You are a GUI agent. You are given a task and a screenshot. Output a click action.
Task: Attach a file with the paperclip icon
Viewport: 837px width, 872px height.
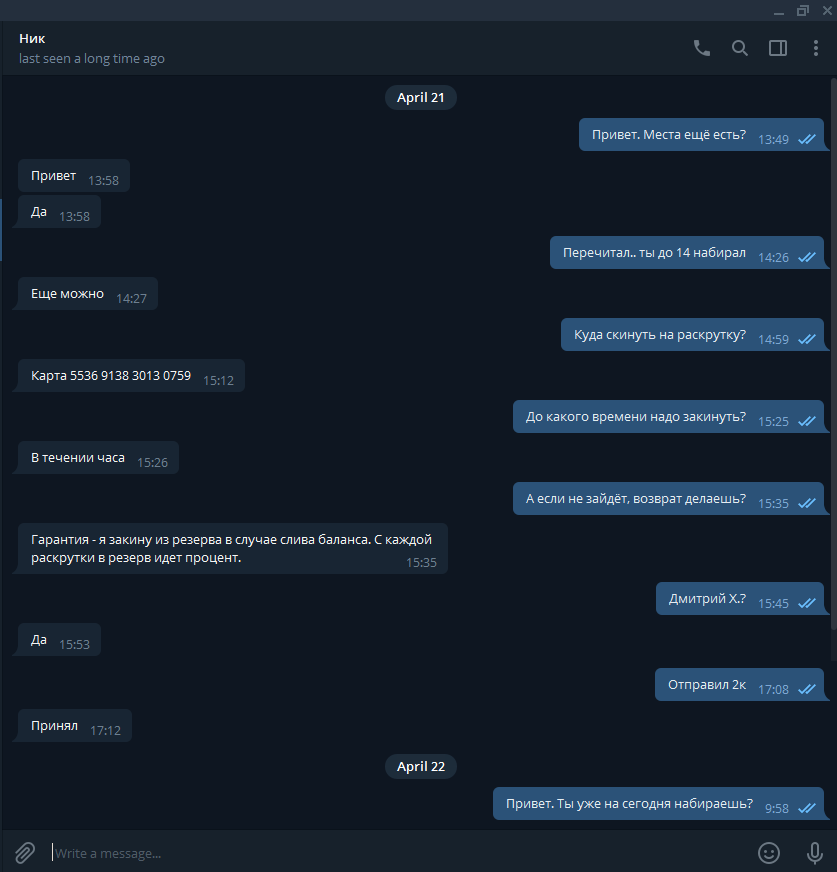[x=24, y=853]
